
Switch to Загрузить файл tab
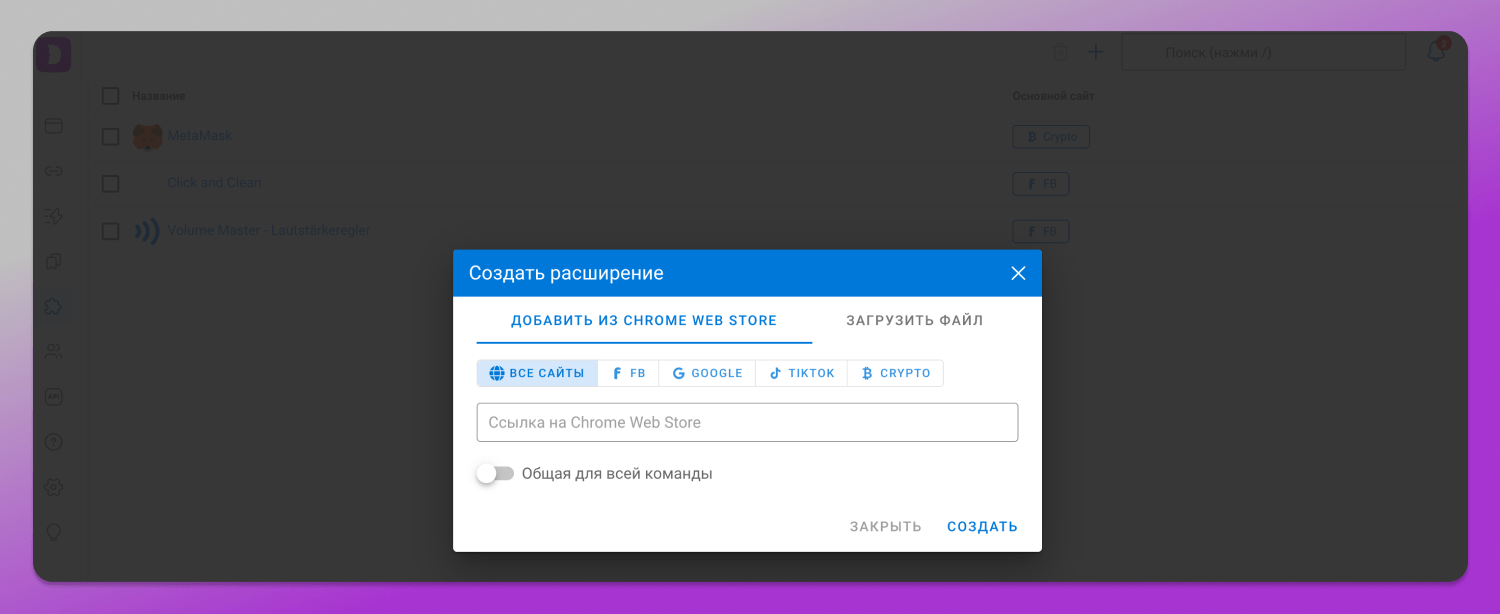coord(915,321)
